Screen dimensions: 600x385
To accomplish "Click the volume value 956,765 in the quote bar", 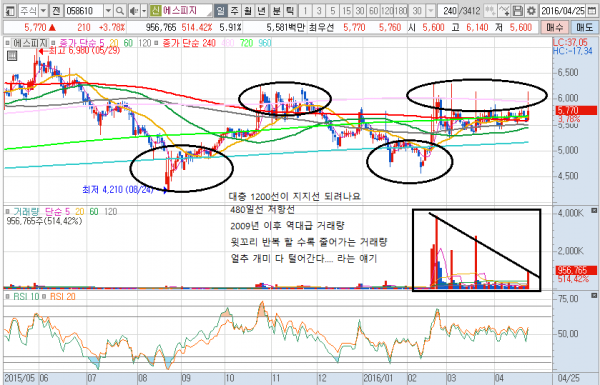I will coord(161,28).
